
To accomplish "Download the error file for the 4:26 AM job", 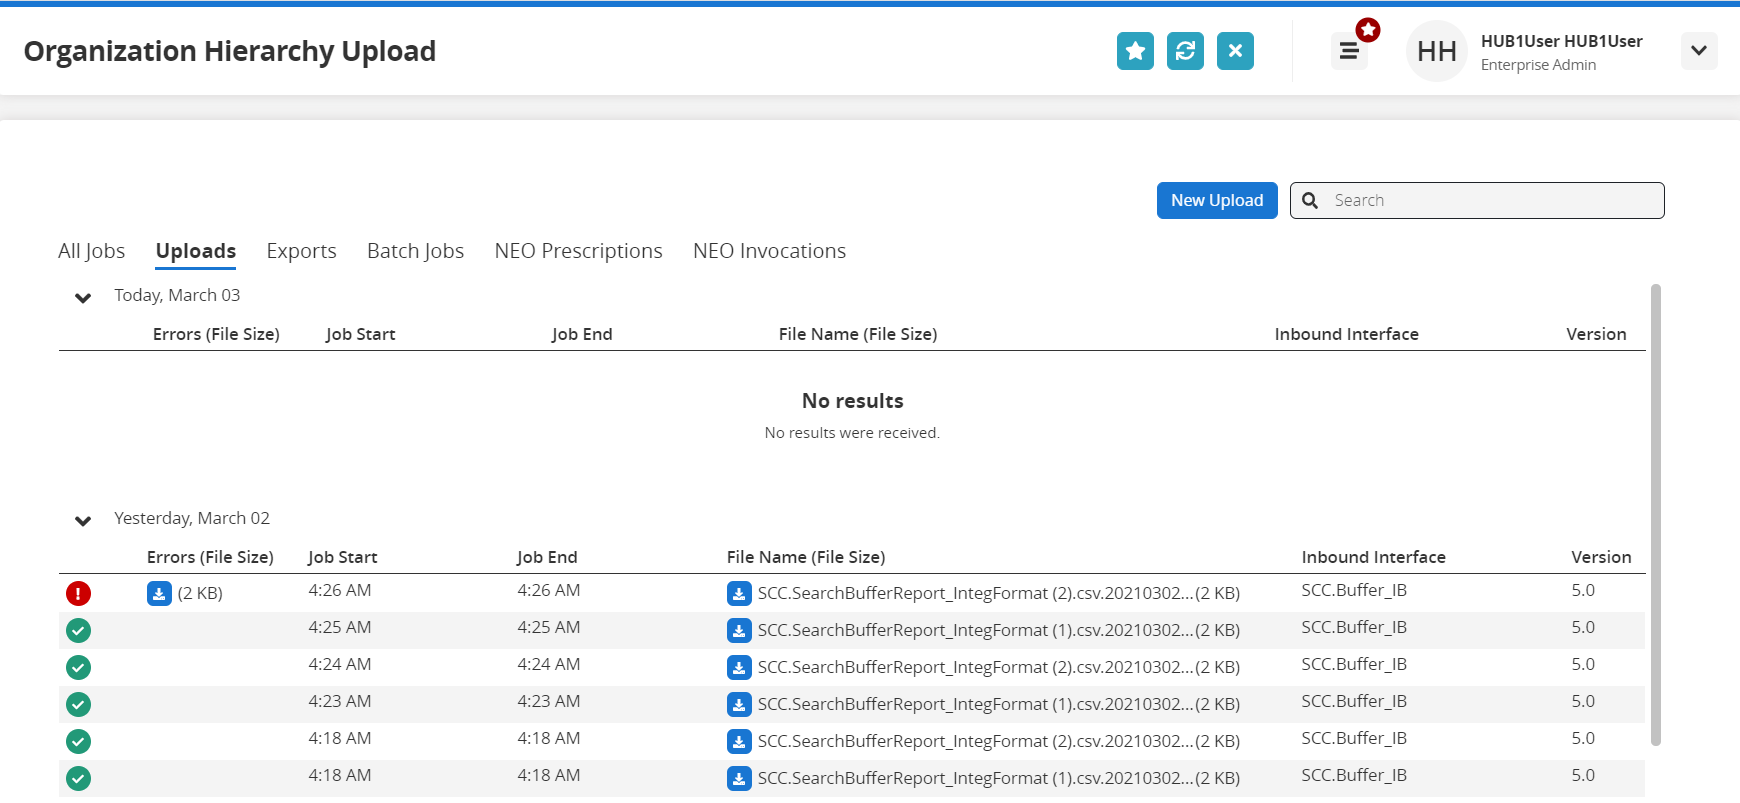I will 159,594.
